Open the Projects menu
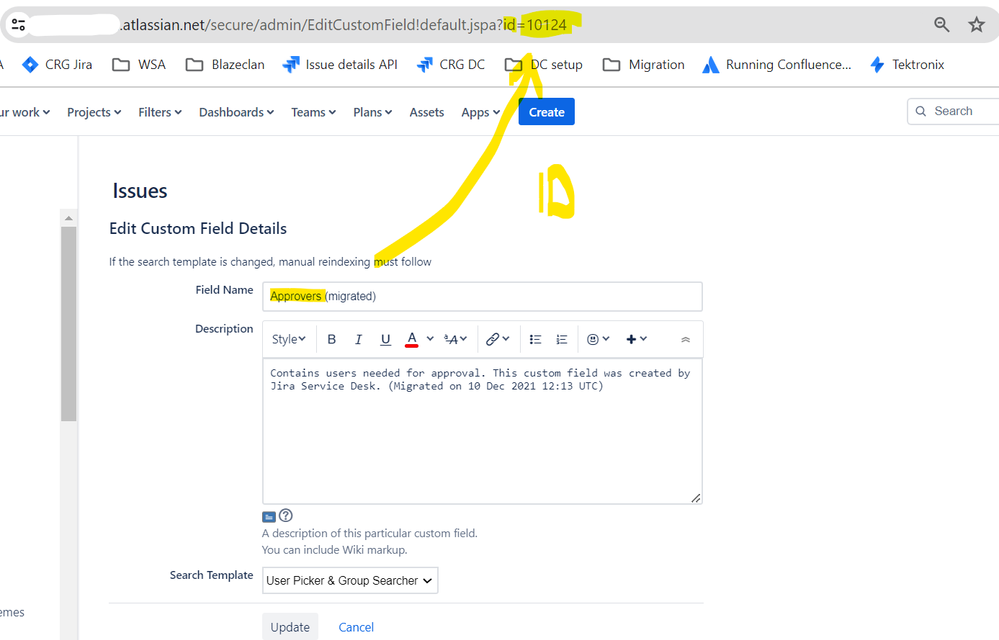The image size is (999, 640). (93, 112)
